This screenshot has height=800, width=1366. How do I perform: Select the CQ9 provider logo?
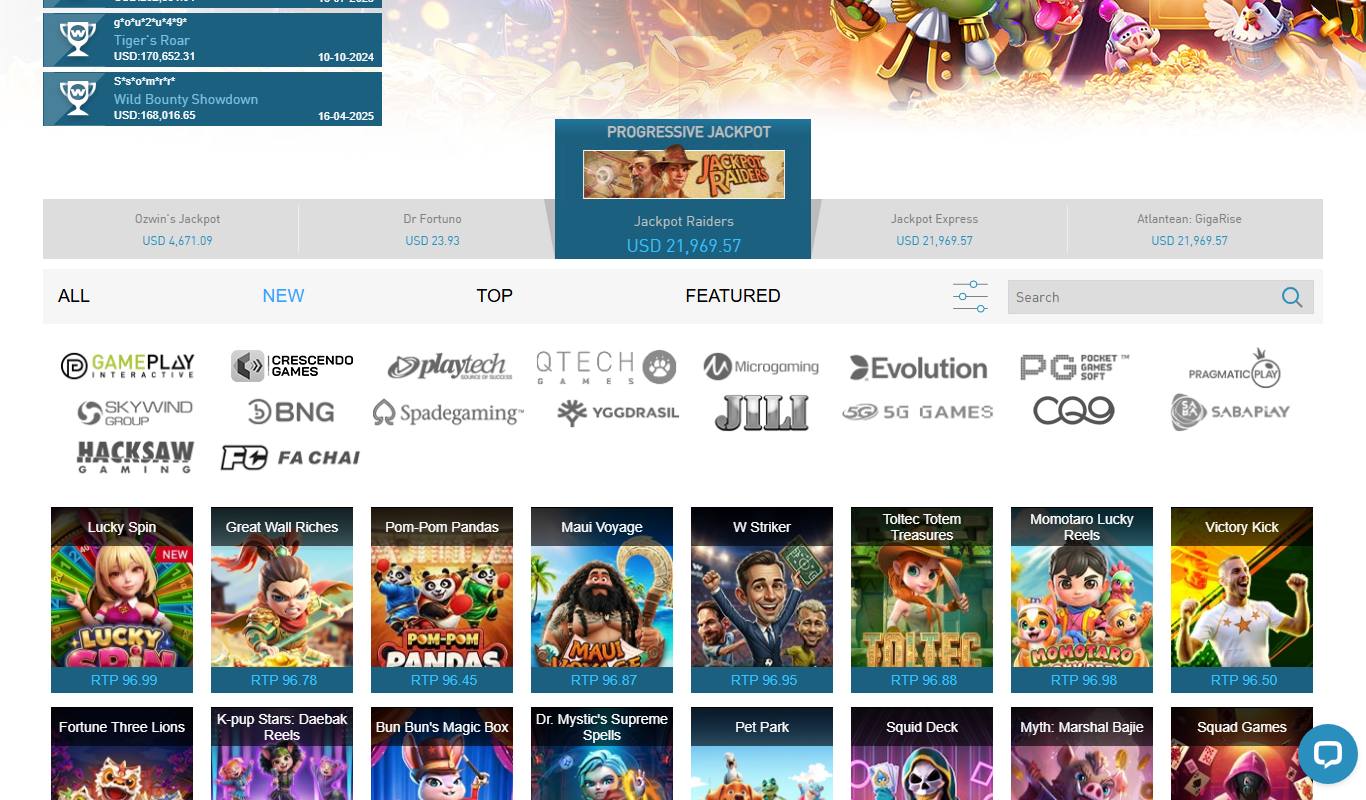point(1073,411)
